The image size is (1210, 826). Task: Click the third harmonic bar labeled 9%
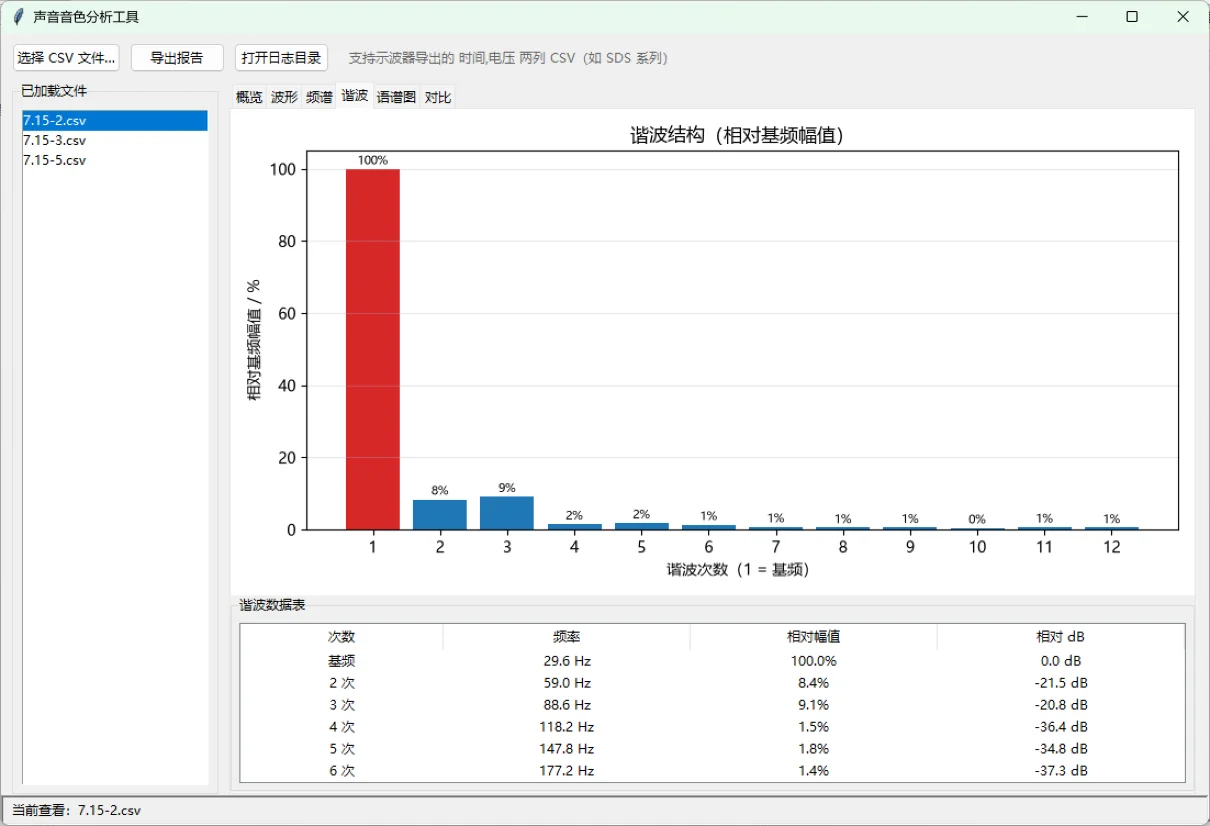pos(507,513)
